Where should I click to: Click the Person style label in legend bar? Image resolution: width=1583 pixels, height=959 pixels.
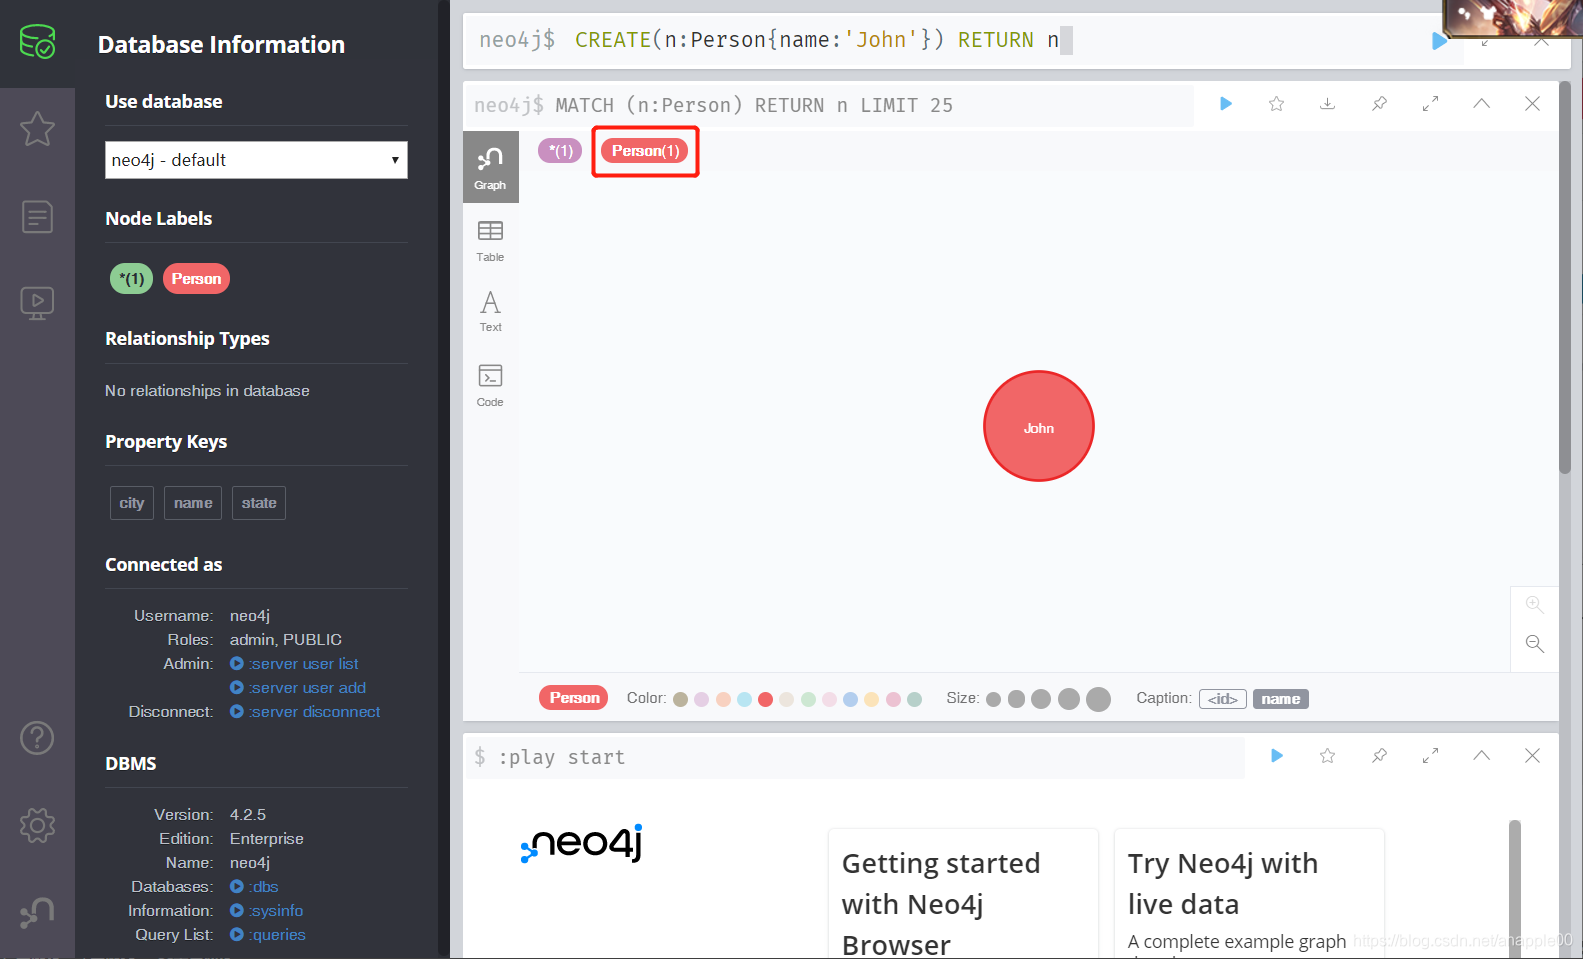click(x=574, y=698)
